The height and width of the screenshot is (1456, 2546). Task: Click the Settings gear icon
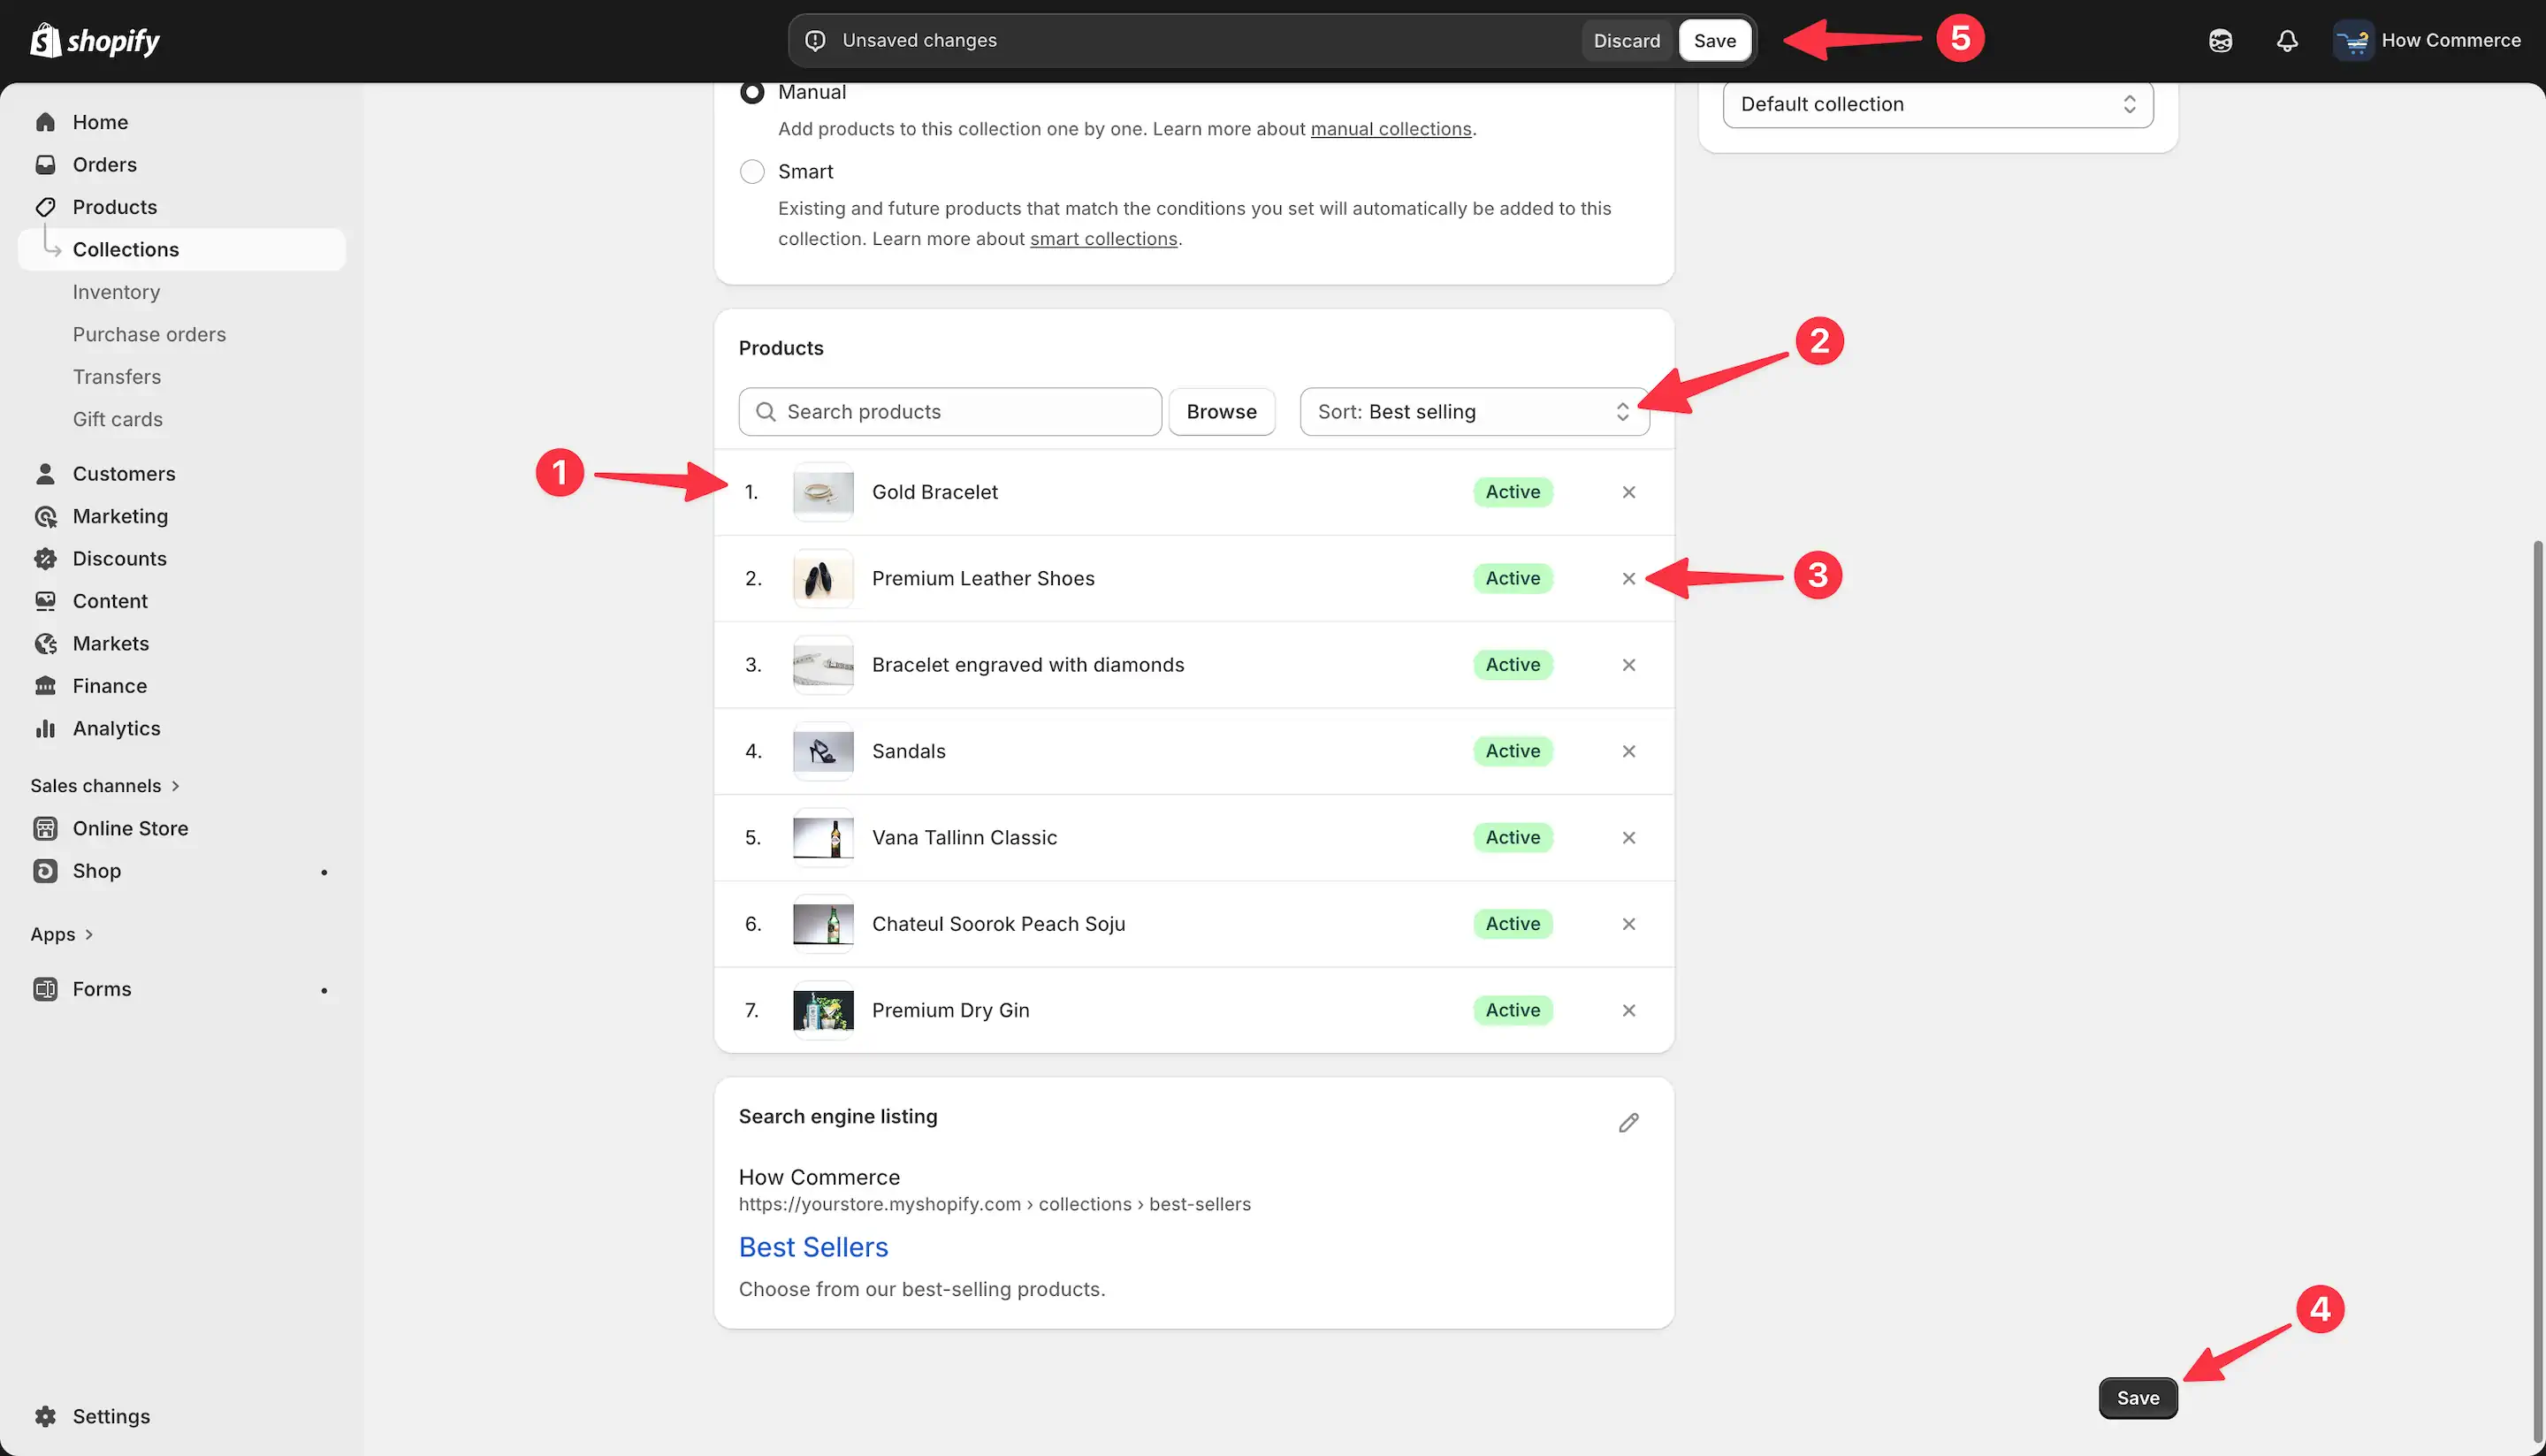tap(45, 1417)
